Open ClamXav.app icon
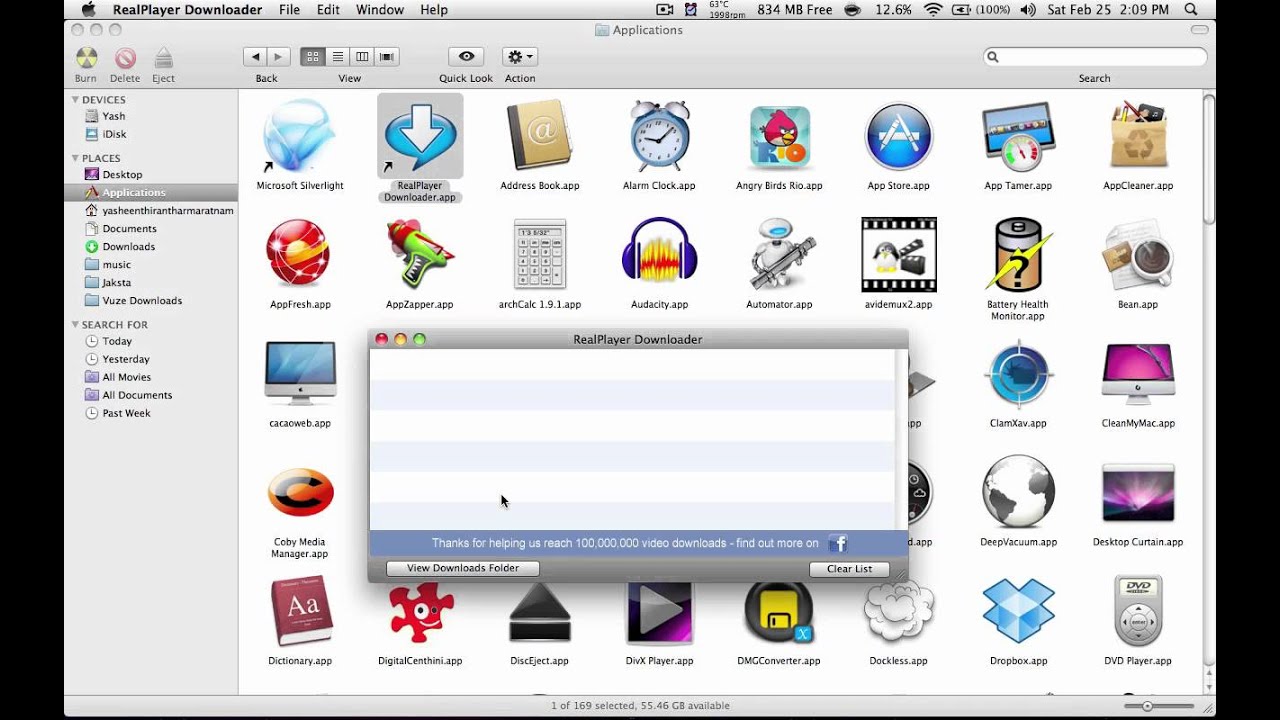 tap(1018, 374)
